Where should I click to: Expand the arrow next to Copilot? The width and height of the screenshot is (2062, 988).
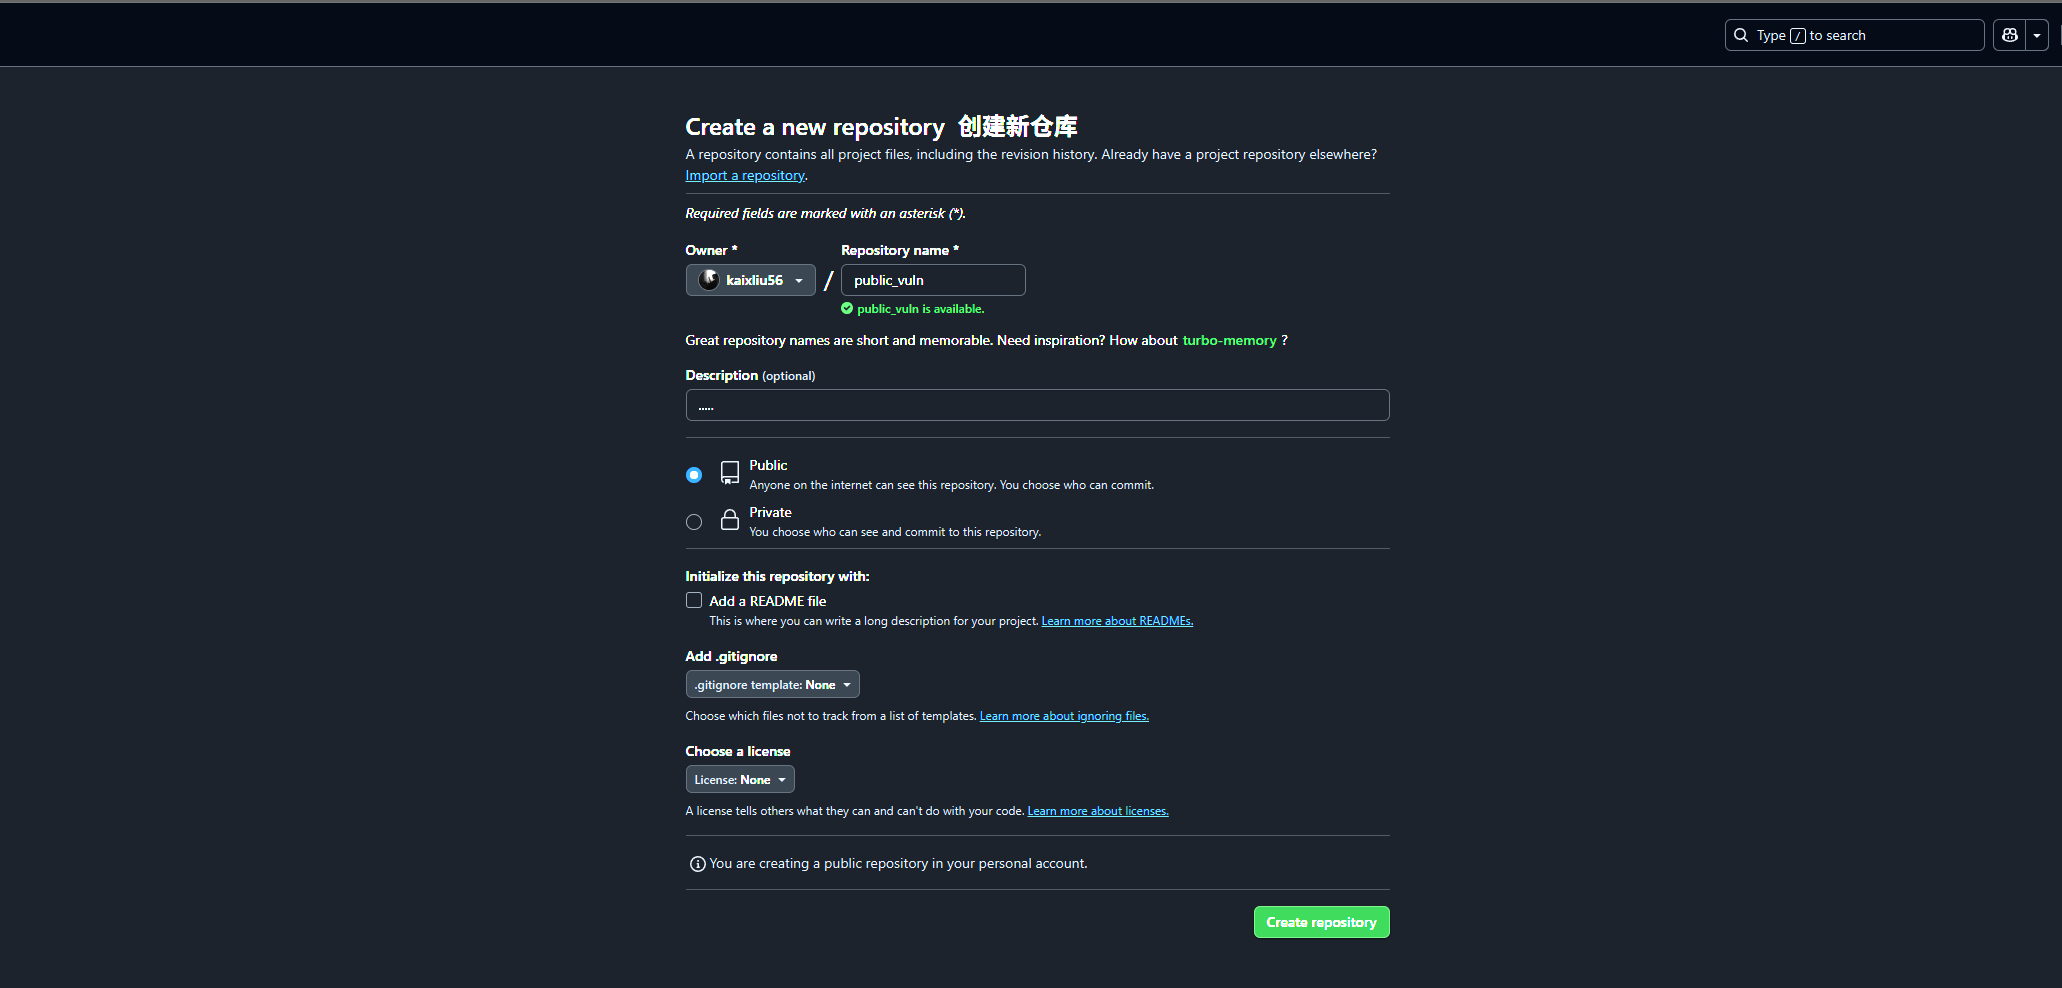[x=2036, y=35]
